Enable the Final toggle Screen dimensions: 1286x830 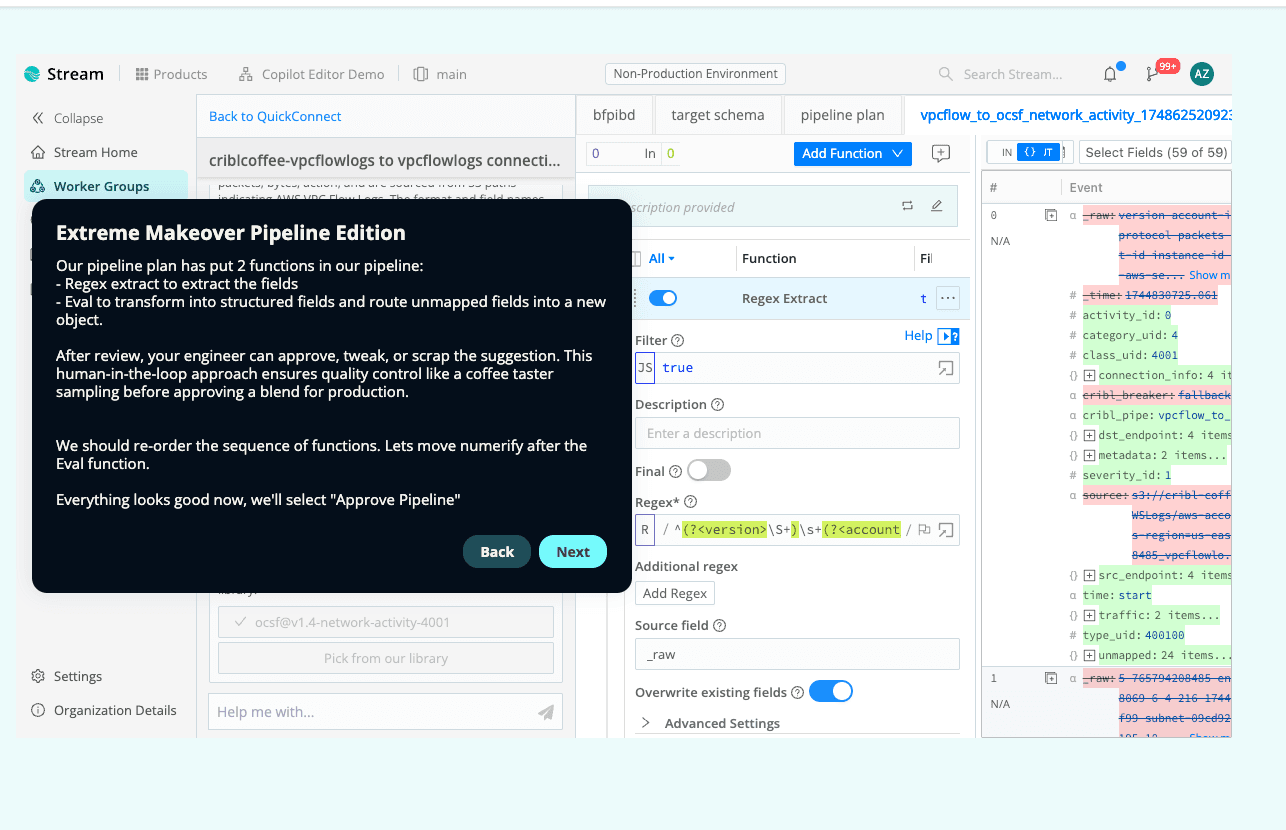point(710,470)
